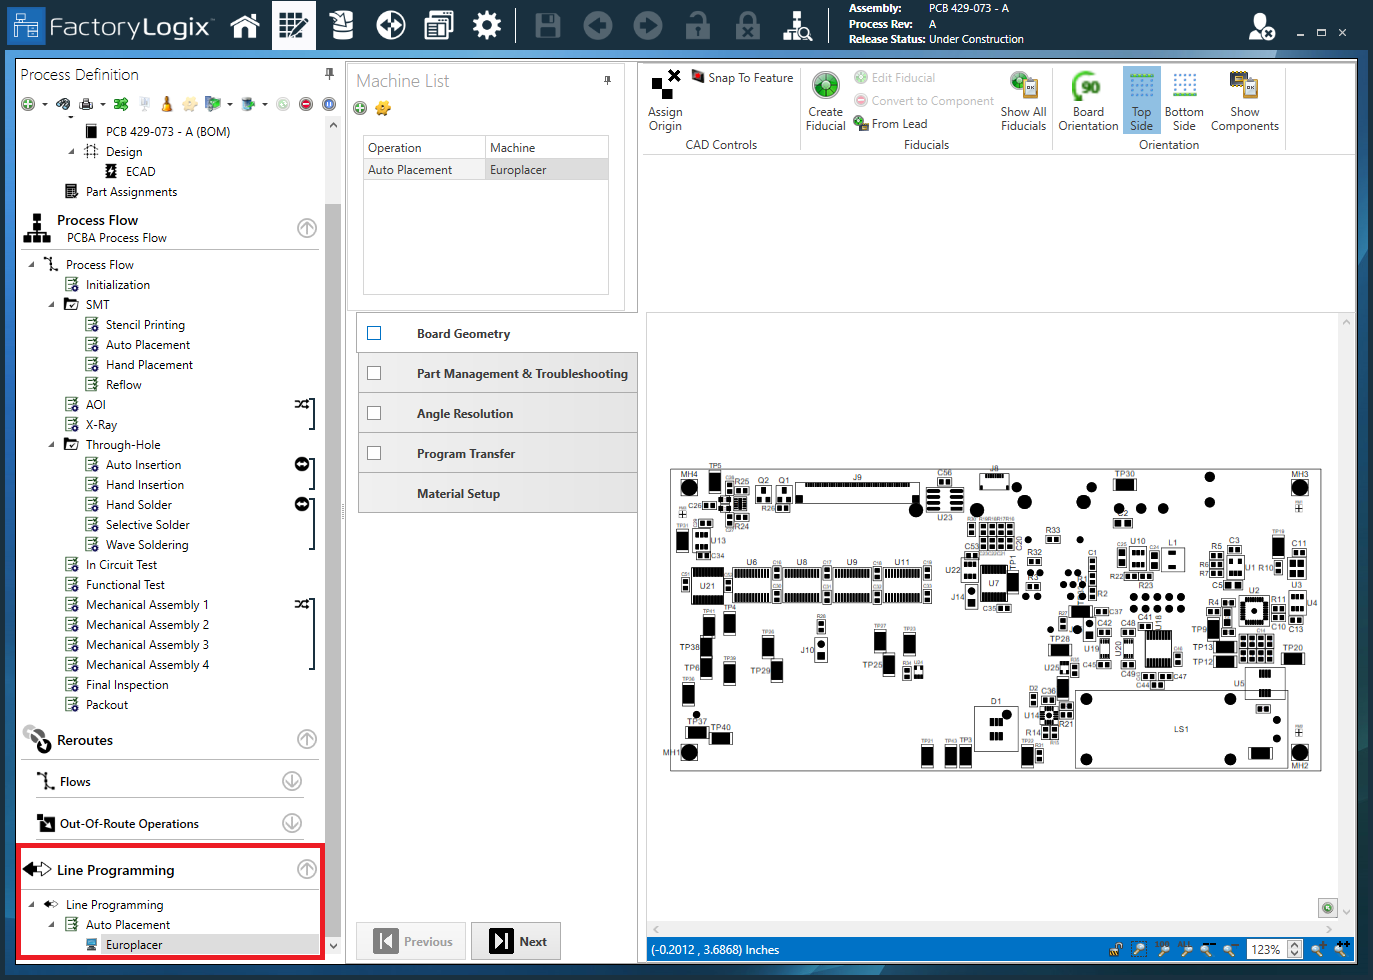Check Part Management & Troubleshooting

[x=375, y=373]
